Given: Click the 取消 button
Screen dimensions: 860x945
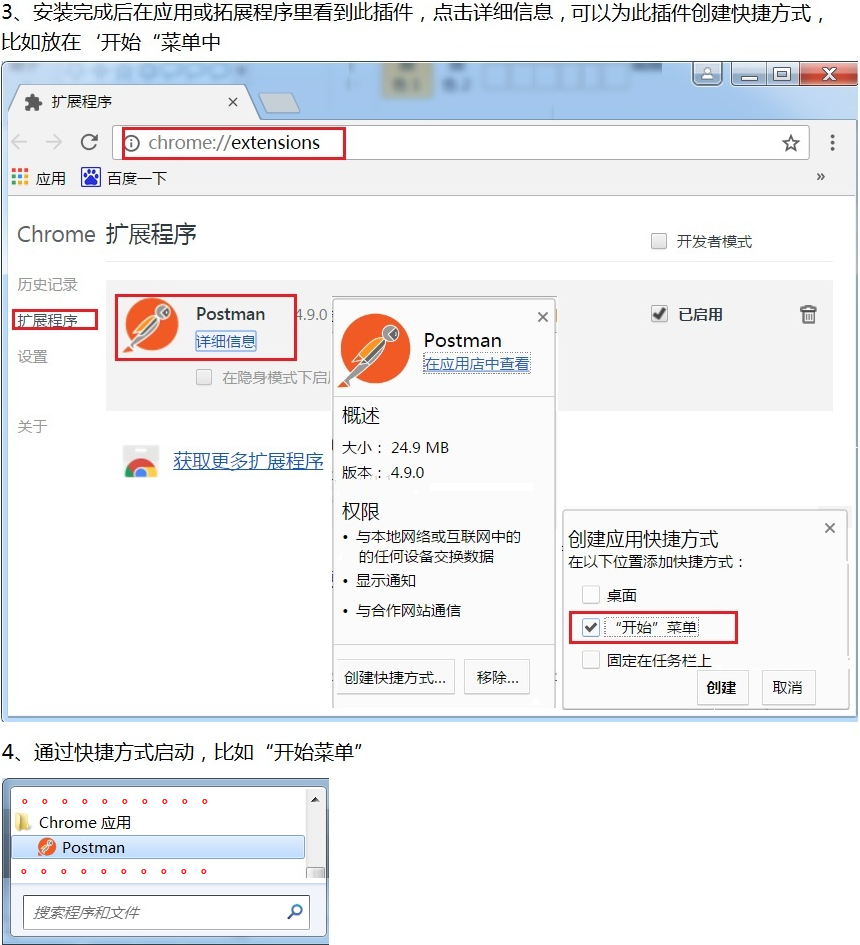Looking at the screenshot, I should click(788, 688).
